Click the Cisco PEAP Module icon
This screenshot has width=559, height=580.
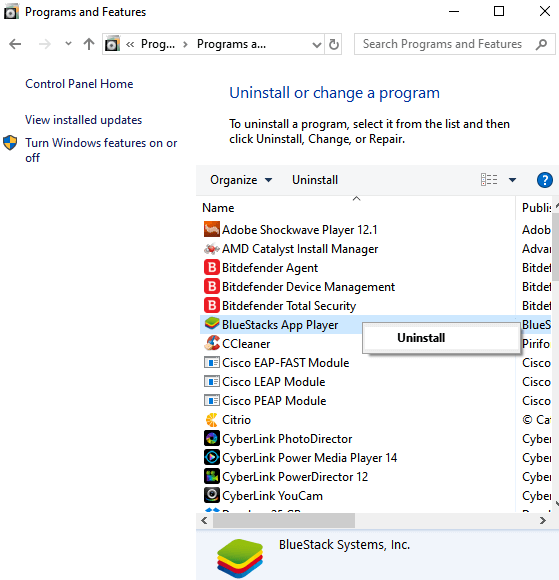coord(212,401)
